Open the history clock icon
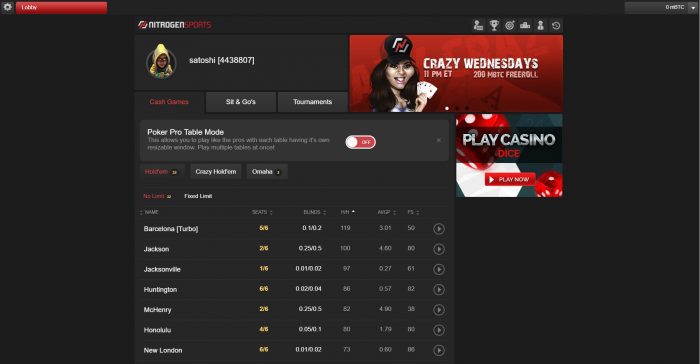700x364 pixels. click(556, 25)
